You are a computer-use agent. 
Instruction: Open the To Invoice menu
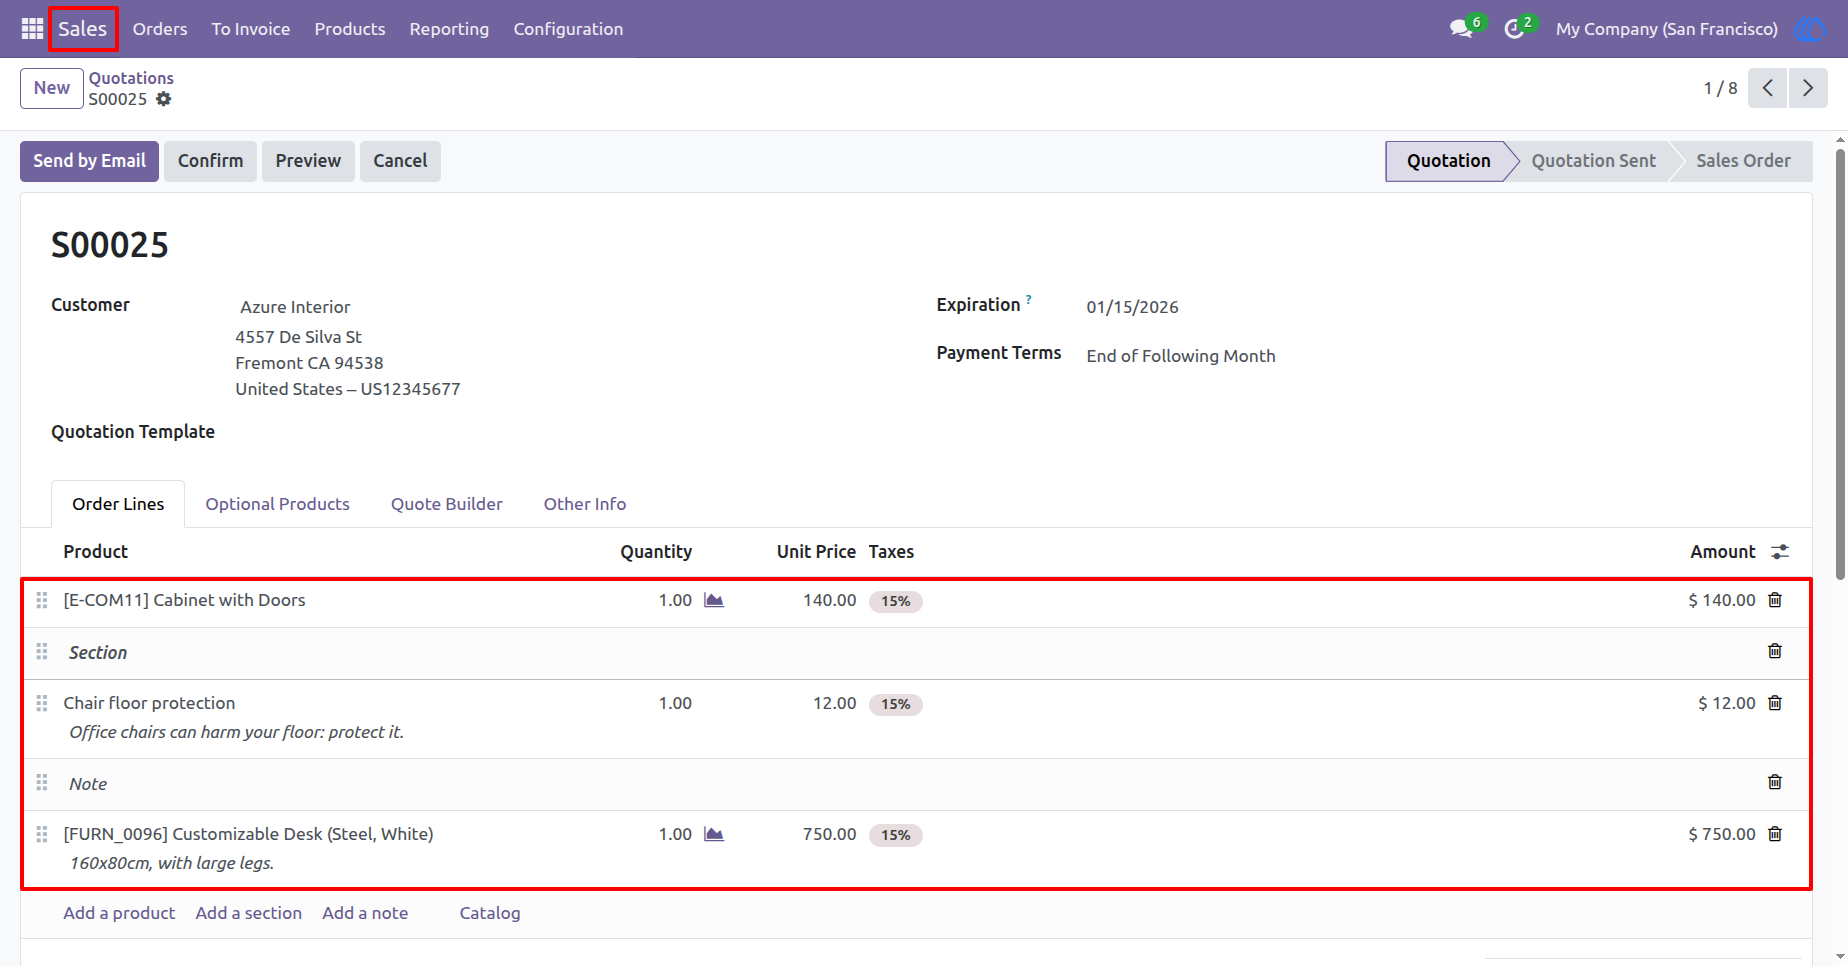251,29
